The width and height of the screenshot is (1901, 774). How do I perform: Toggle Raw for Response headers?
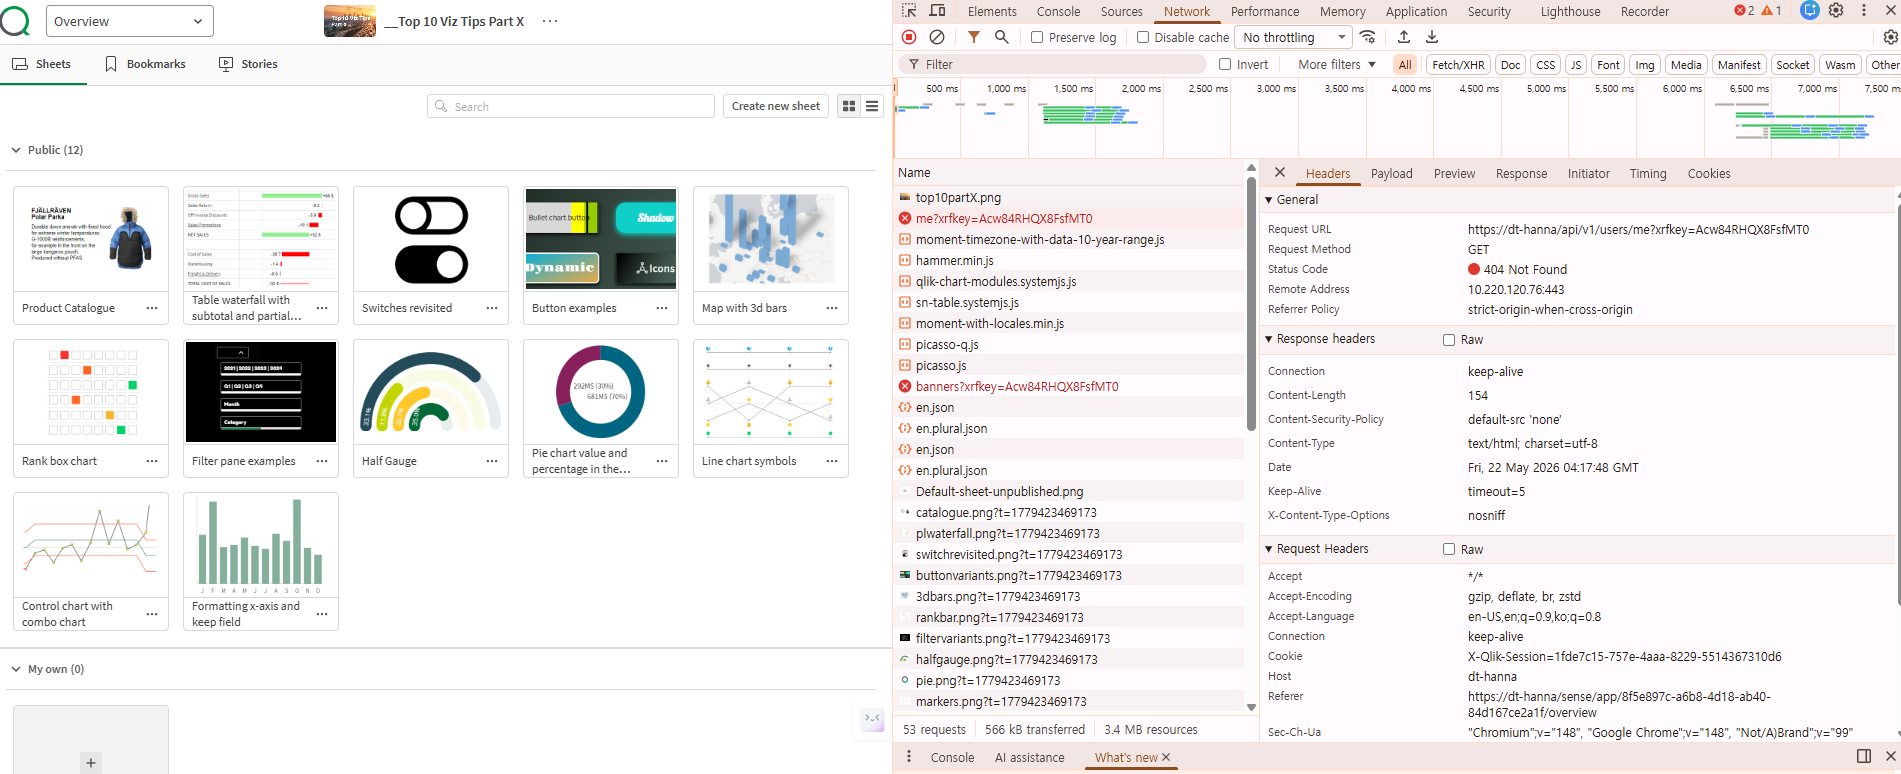coord(1449,340)
